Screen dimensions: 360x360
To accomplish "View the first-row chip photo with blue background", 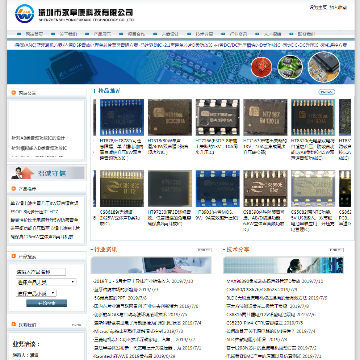I will [122, 117].
